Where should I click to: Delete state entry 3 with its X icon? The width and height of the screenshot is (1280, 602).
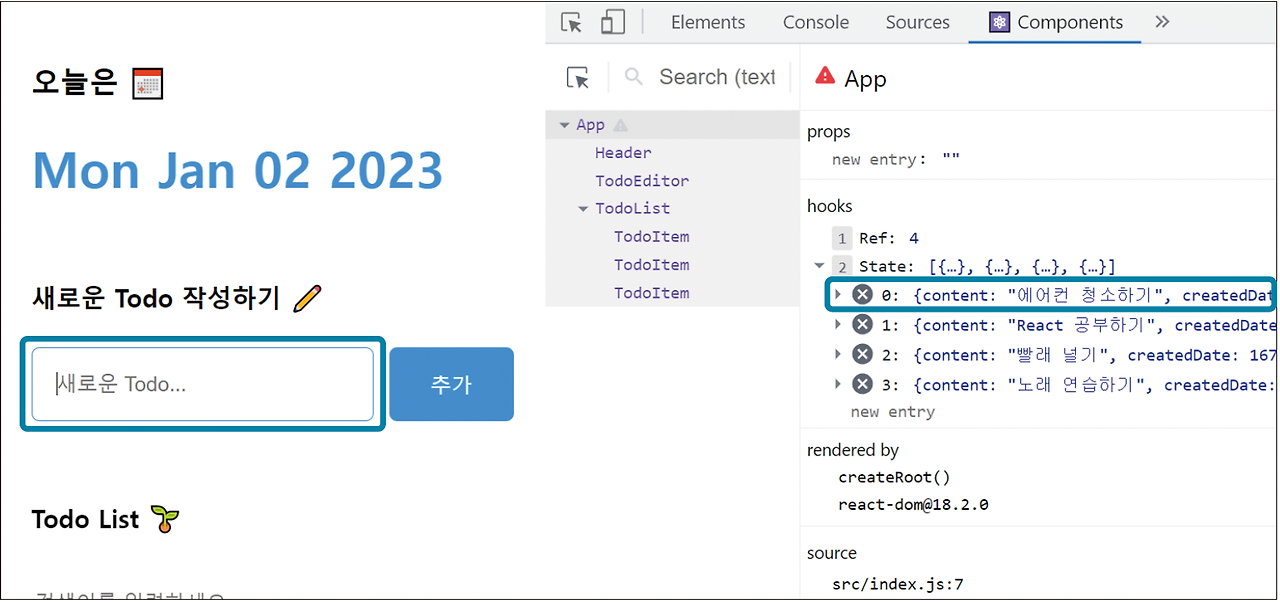pos(862,385)
